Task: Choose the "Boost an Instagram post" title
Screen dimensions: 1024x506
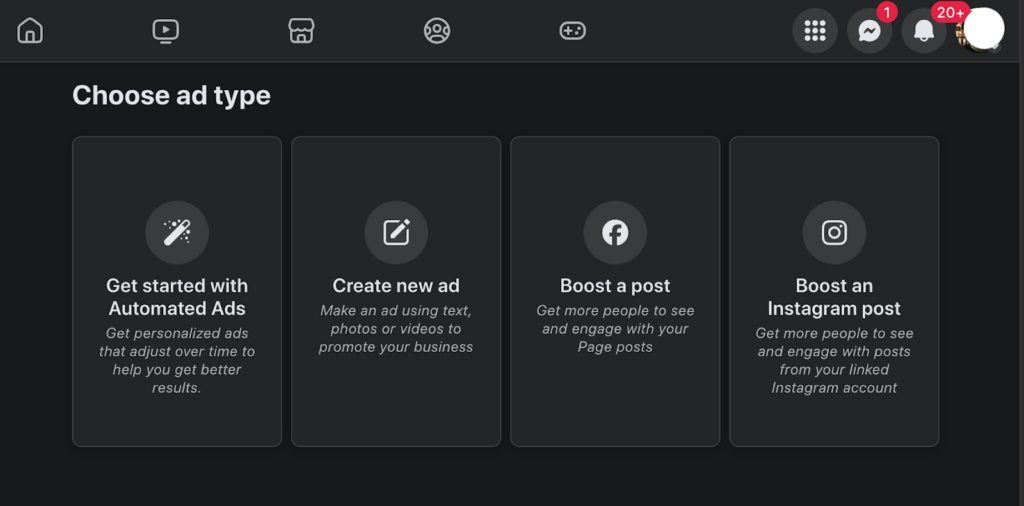Action: (834, 297)
